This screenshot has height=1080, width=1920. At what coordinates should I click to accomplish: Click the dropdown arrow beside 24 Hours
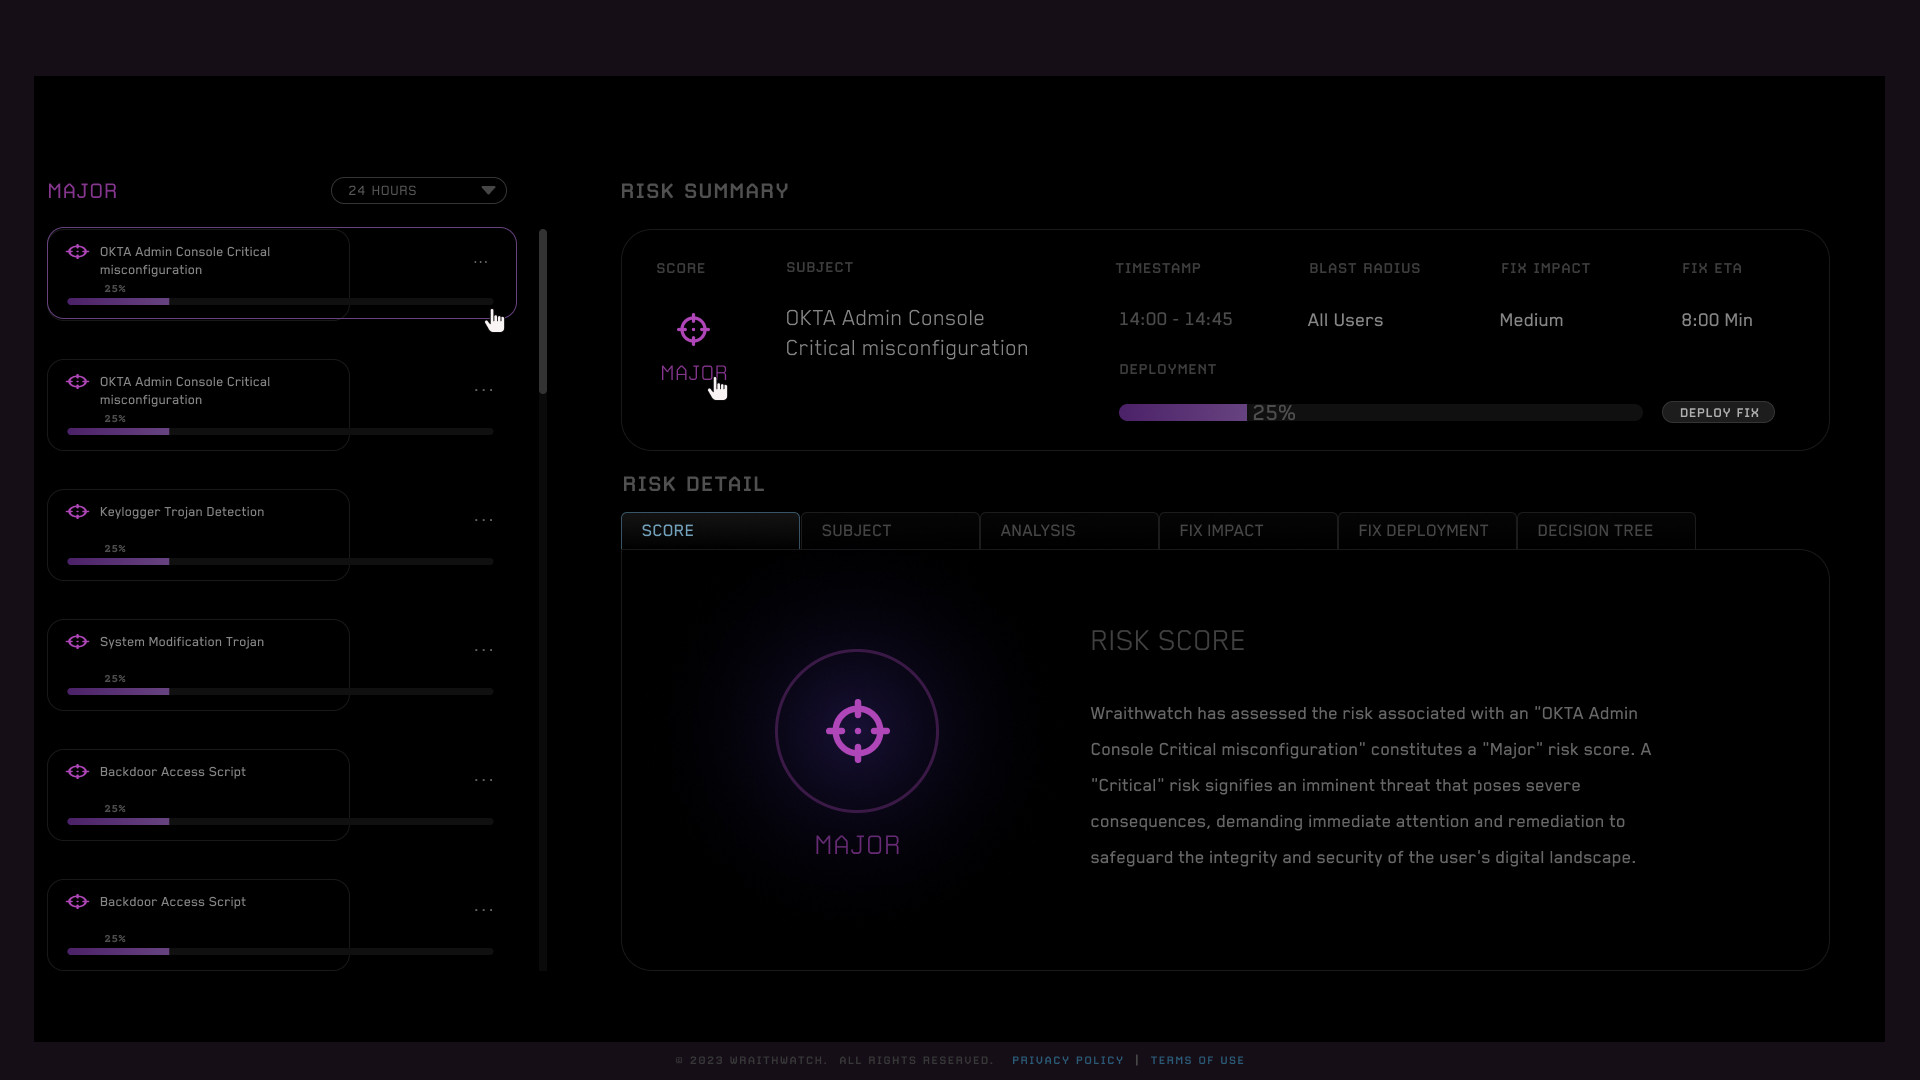pos(488,191)
